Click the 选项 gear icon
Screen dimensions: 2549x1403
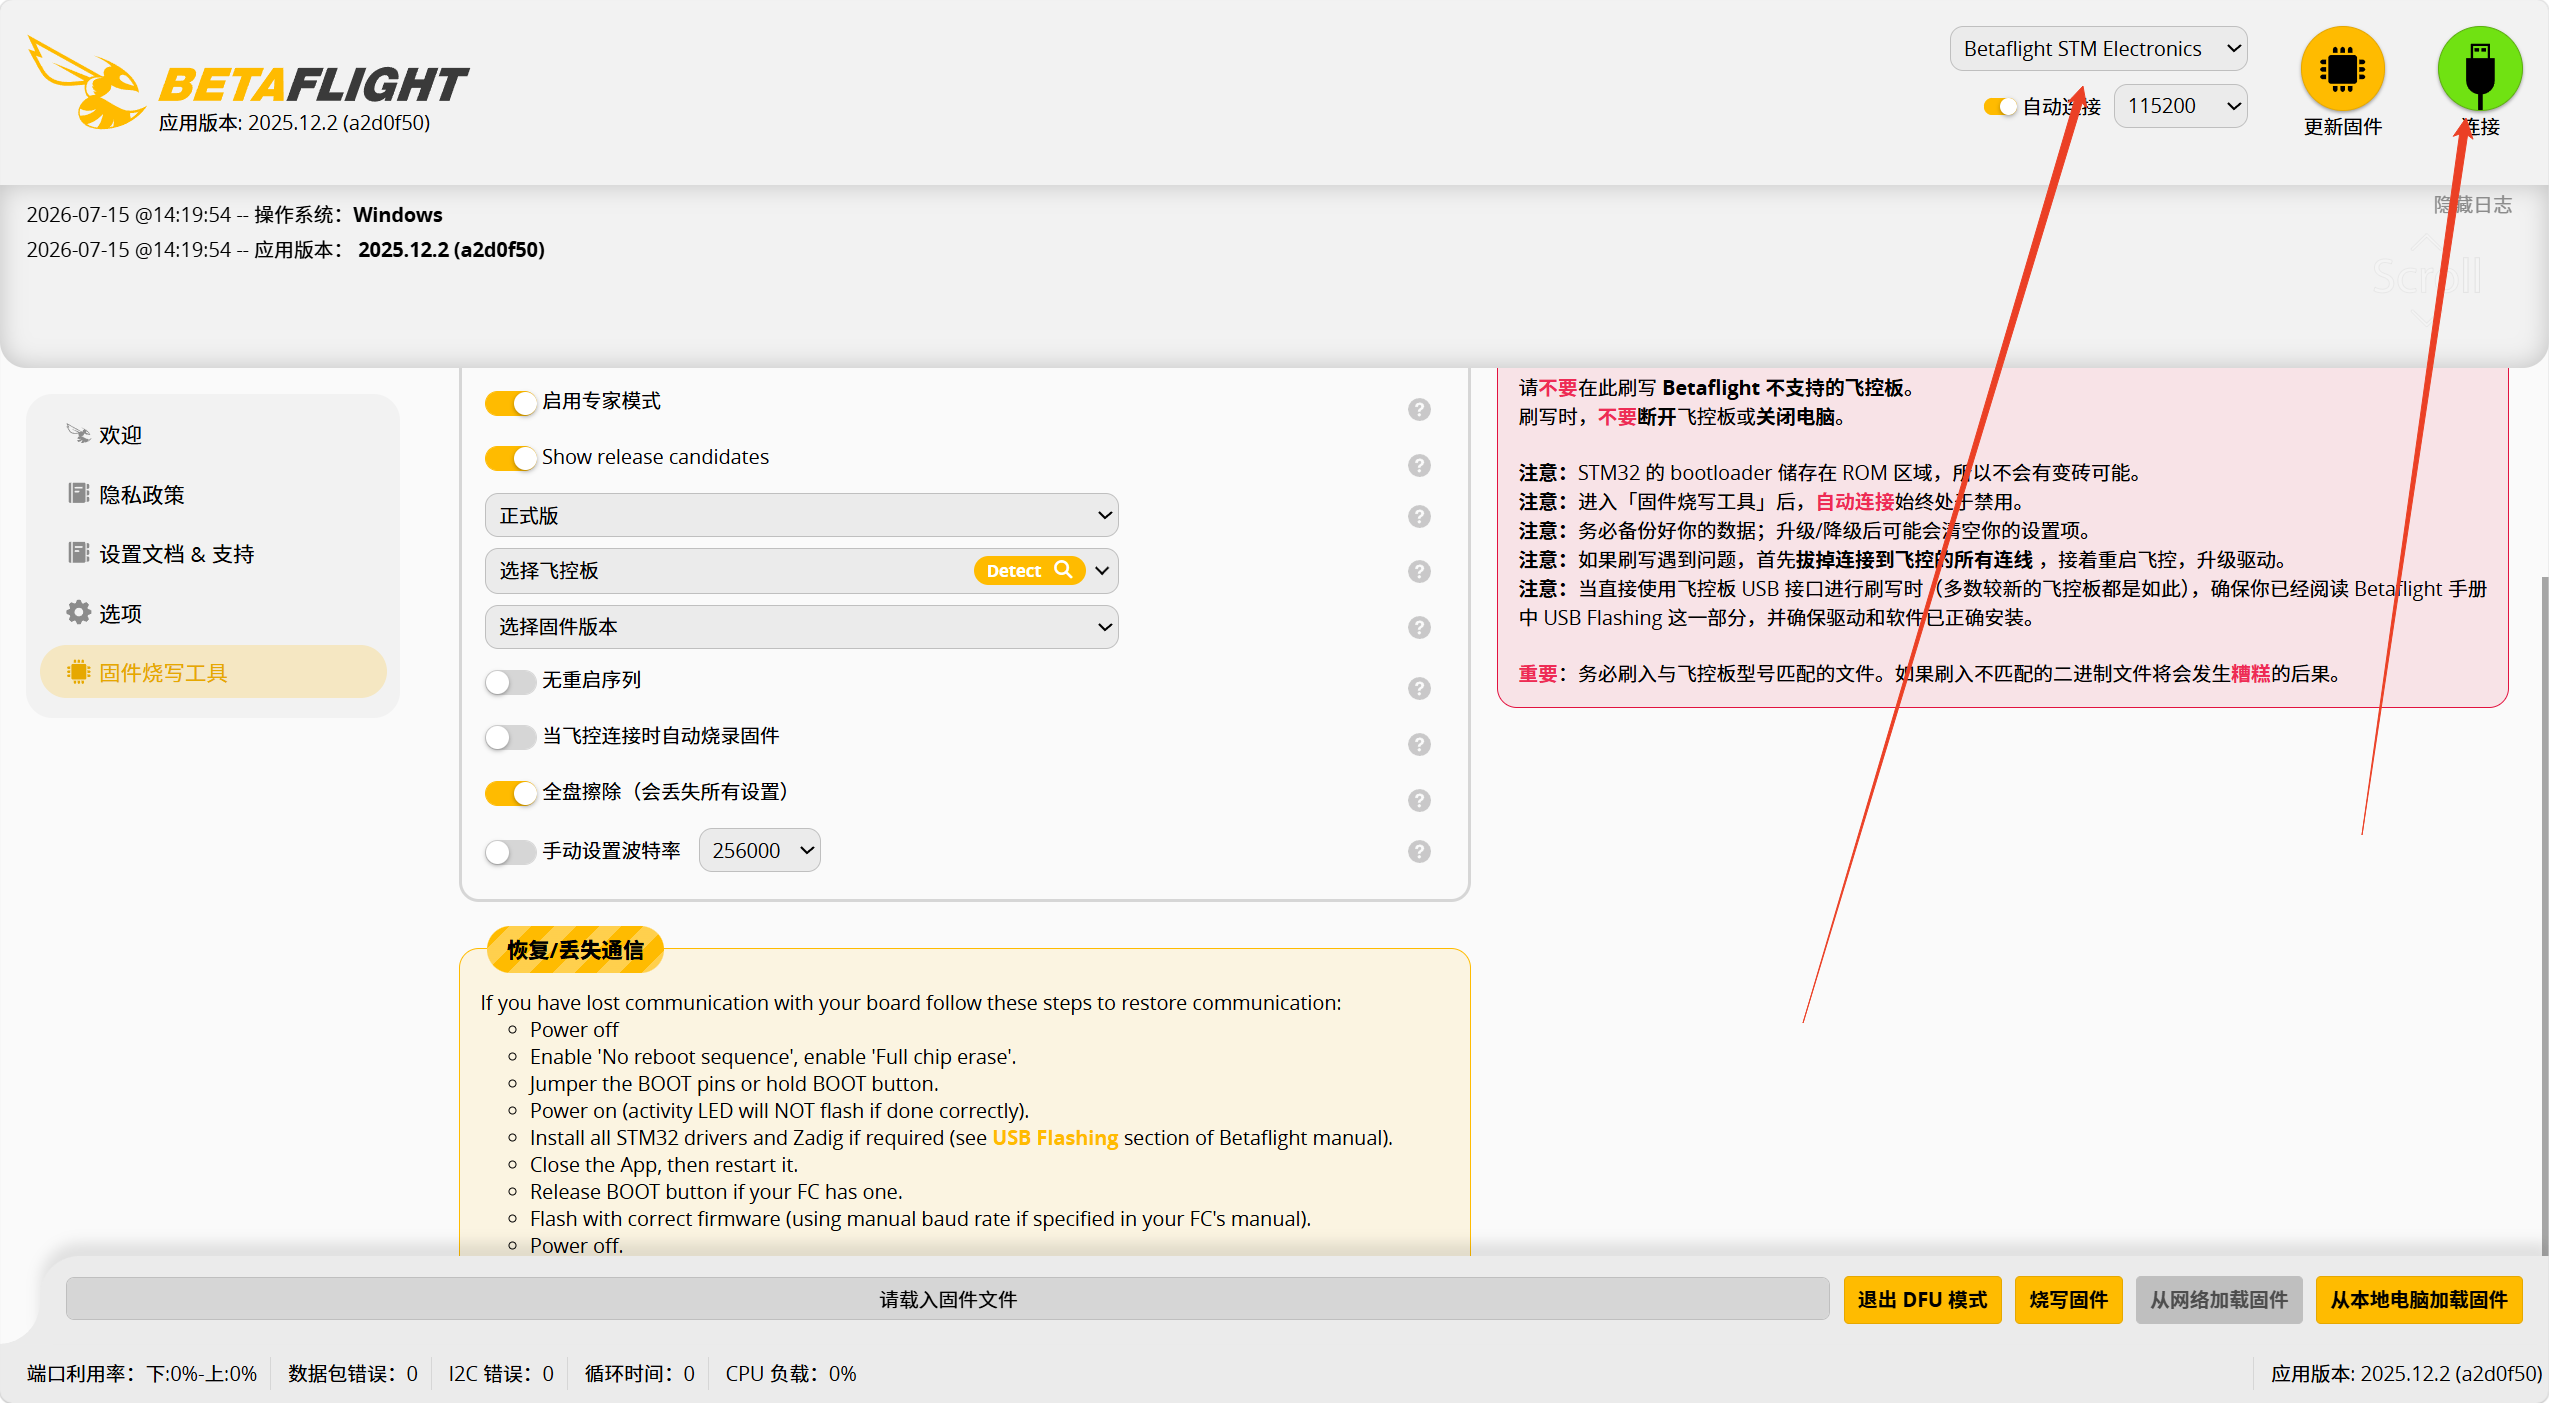78,612
